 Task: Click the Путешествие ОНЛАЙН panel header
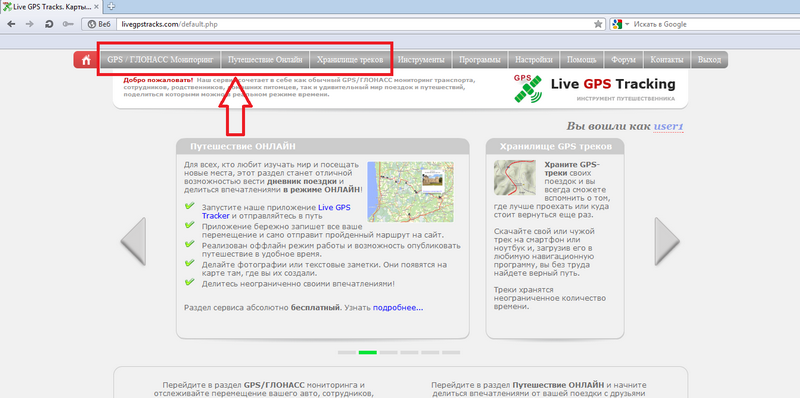tap(322, 146)
